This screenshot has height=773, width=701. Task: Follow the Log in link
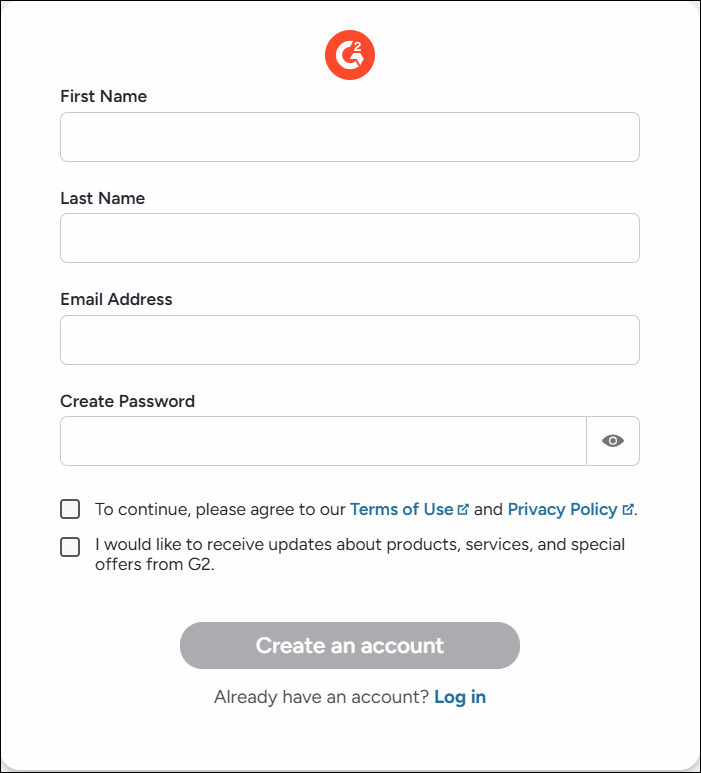tap(460, 697)
